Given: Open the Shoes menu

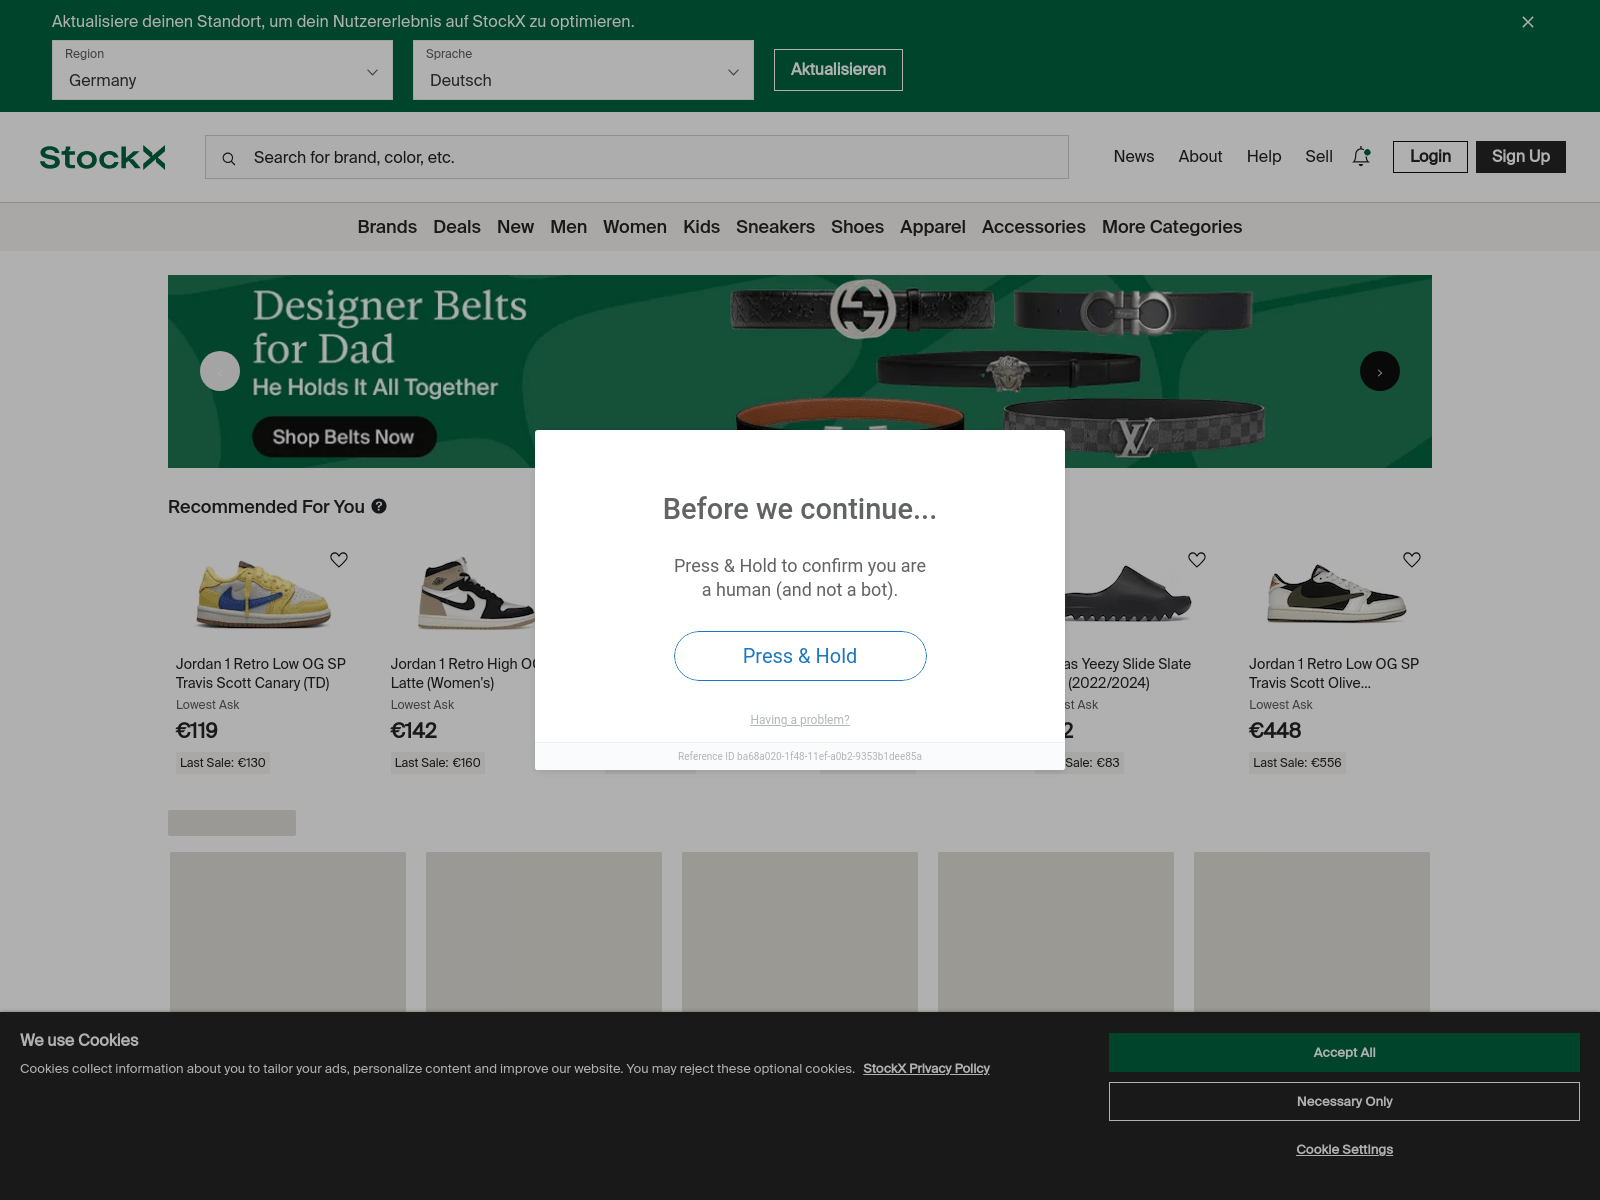Looking at the screenshot, I should tap(857, 227).
